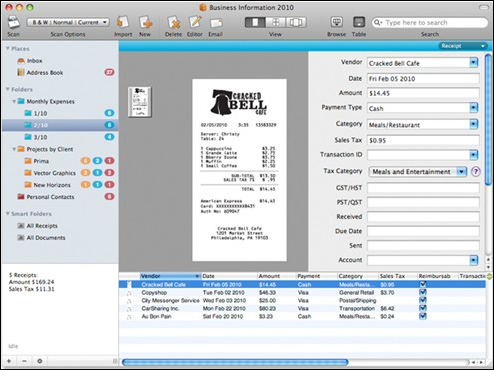Collapse the Smart Folders section triangle
Viewport: 494px width, 370px height.
[7, 214]
